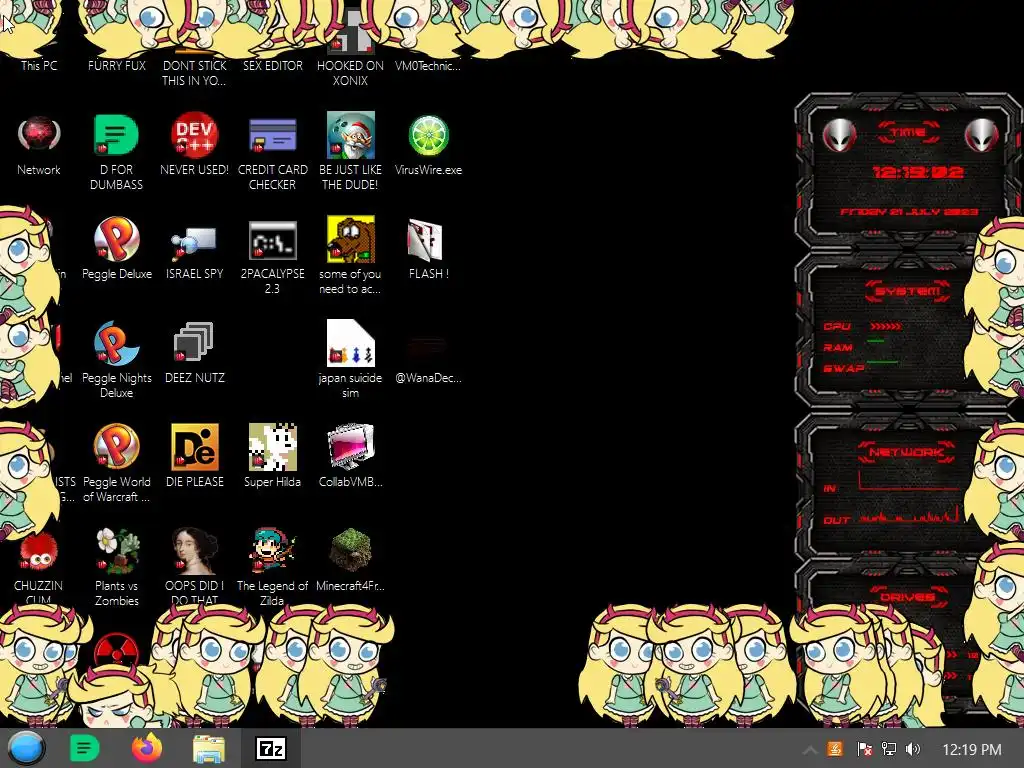The width and height of the screenshot is (1024, 768).
Task: Open the green chat app in taskbar
Action: pos(84,748)
